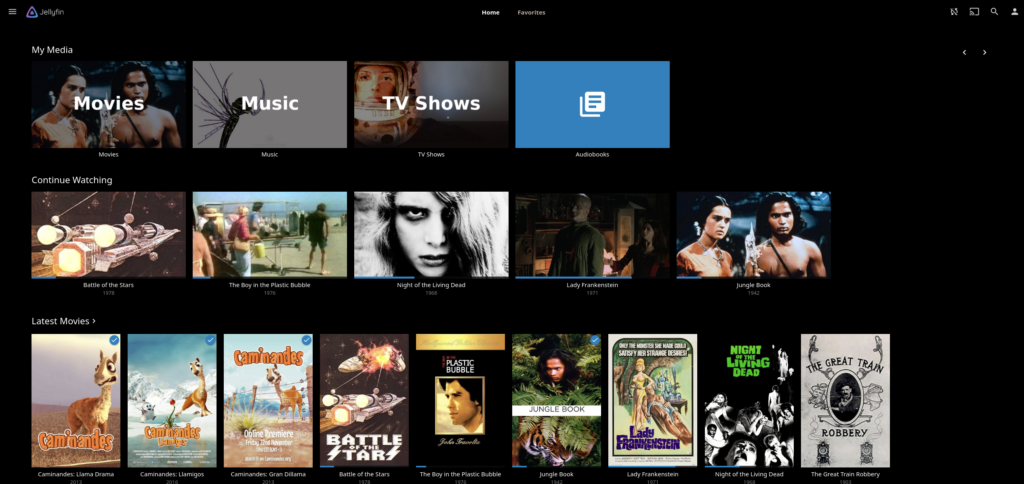Open the search magnifier icon
Viewport: 1024px width, 484px height.
pyautogui.click(x=995, y=12)
